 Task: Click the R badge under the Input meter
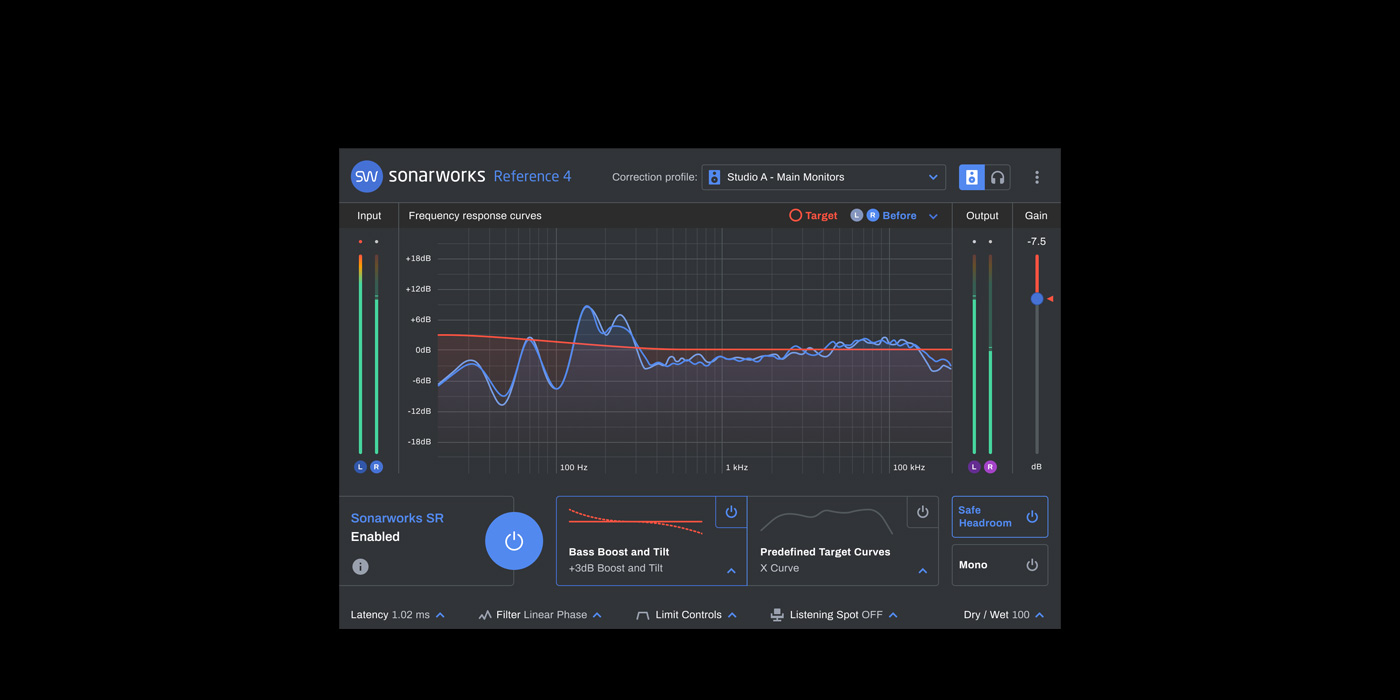(377, 467)
